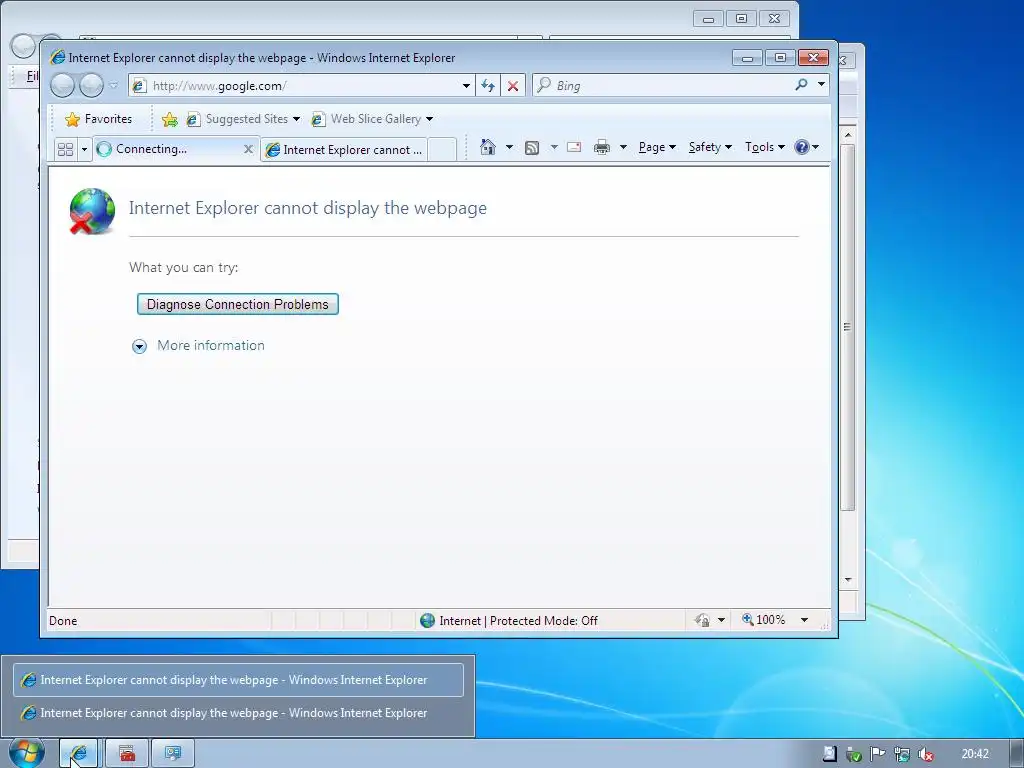Open Suggested Sites link
1024x768 pixels.
click(x=243, y=119)
